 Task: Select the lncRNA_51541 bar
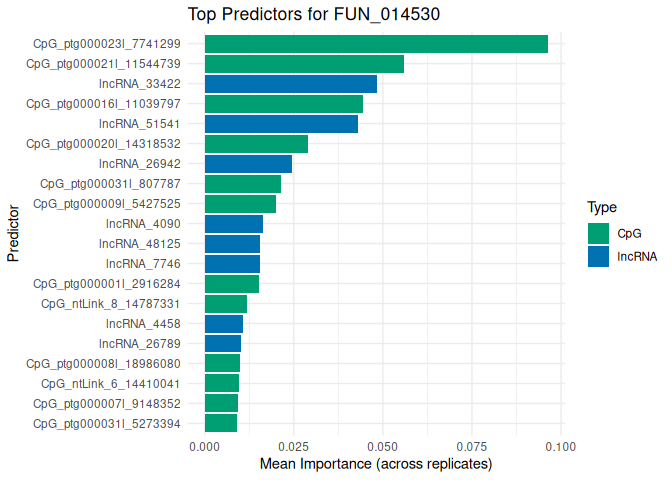pyautogui.click(x=281, y=124)
